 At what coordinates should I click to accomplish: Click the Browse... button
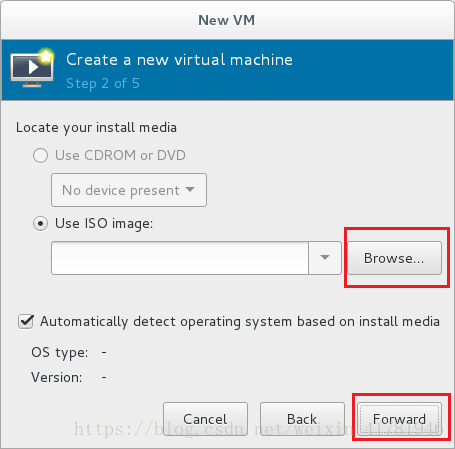coord(394,258)
